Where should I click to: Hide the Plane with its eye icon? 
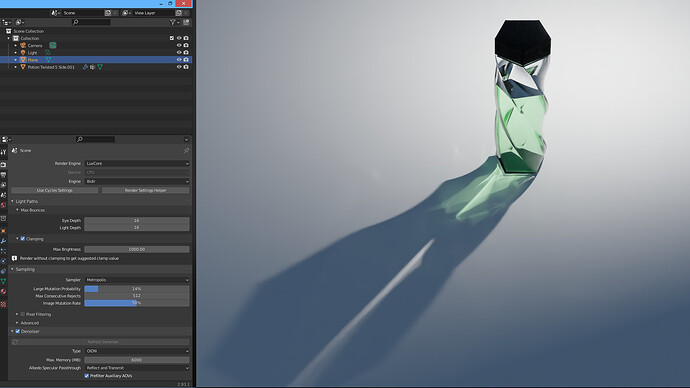click(x=179, y=59)
